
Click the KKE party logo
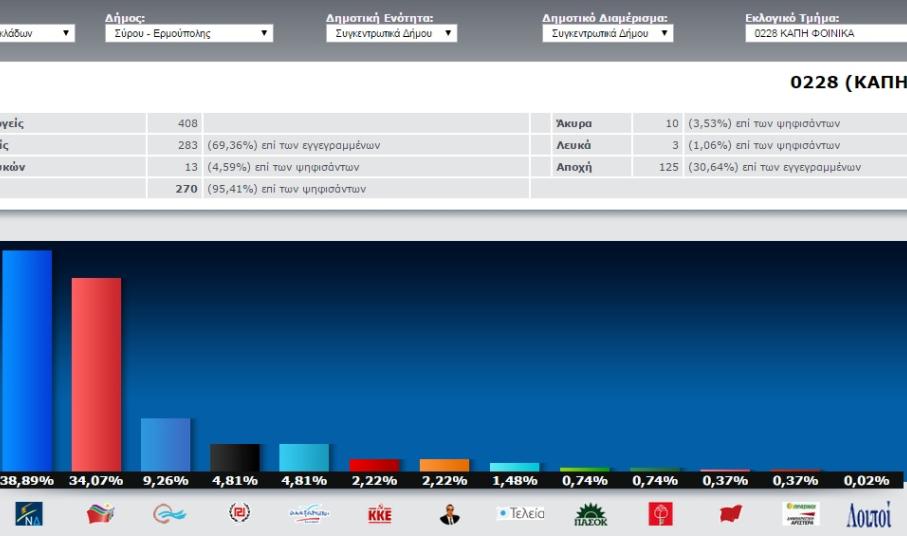[380, 514]
